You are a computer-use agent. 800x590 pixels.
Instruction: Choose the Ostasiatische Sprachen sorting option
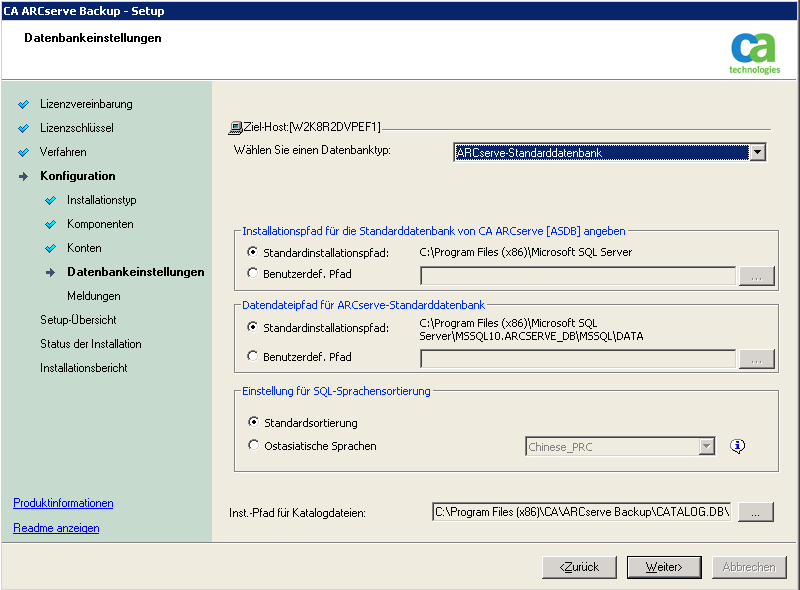click(x=253, y=445)
